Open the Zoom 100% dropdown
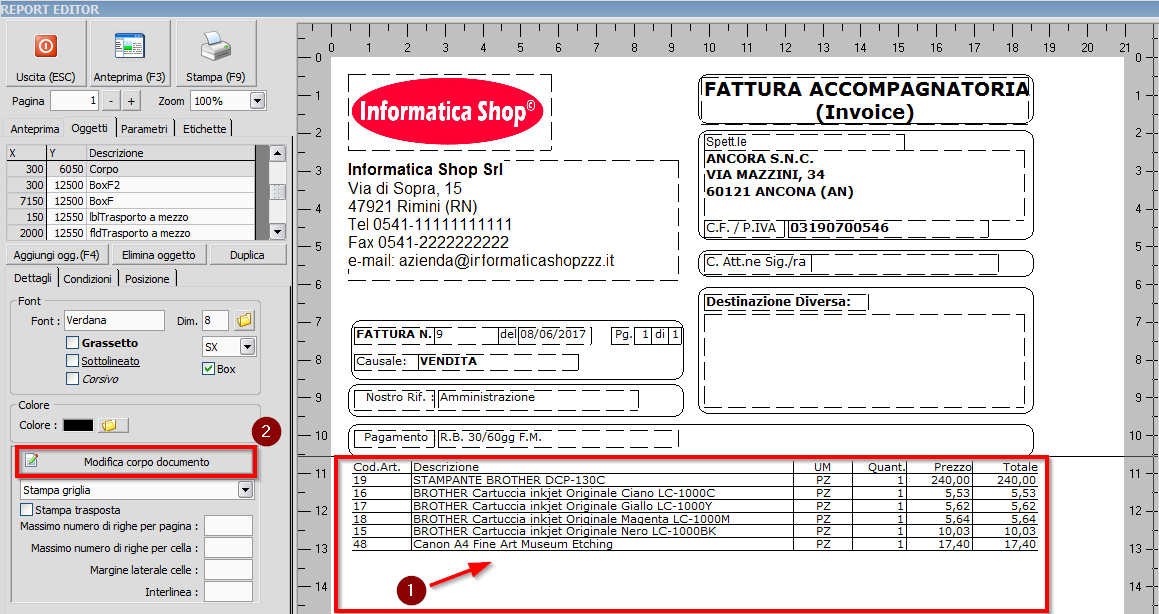 pyautogui.click(x=257, y=100)
